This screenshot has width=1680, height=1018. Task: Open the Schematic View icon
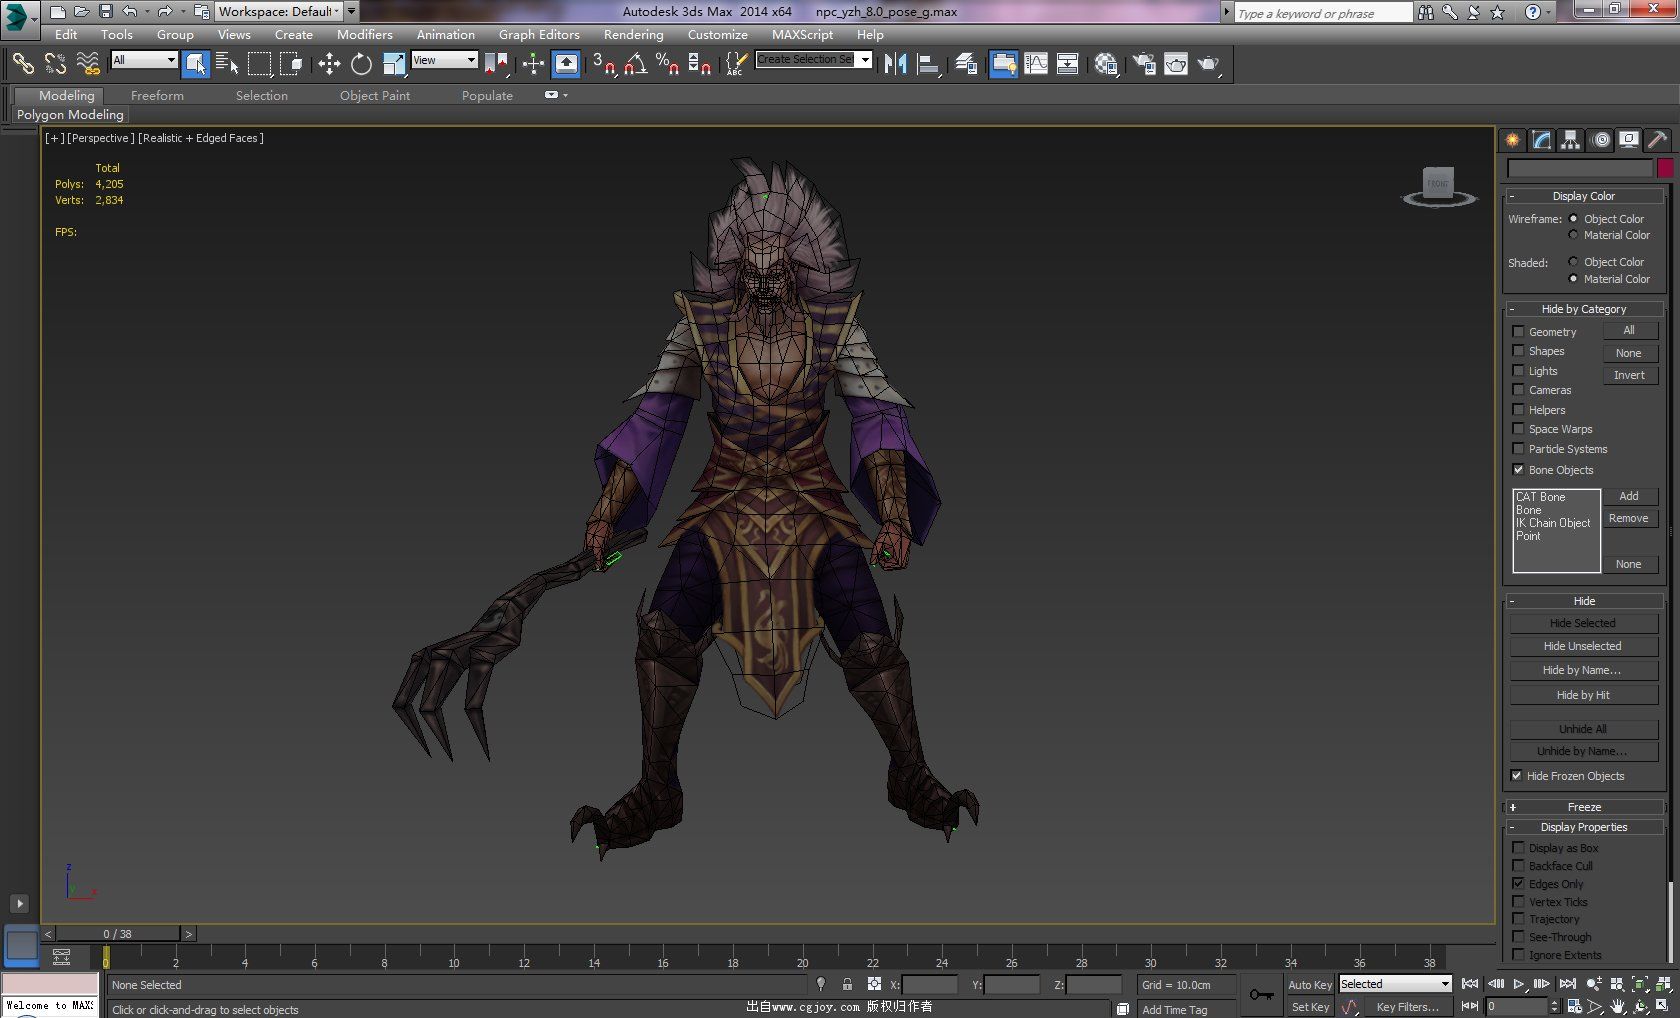pyautogui.click(x=1067, y=64)
